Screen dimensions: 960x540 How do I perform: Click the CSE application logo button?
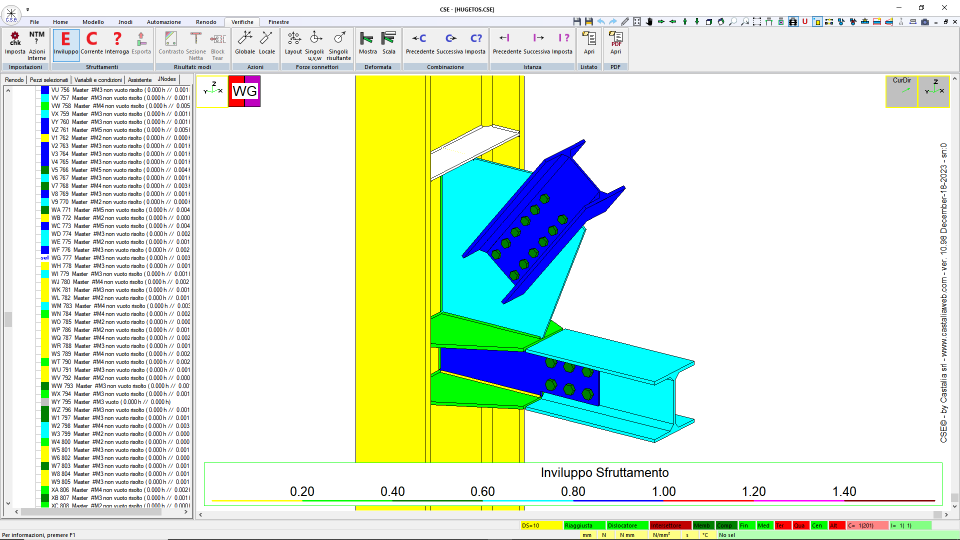pos(11,13)
